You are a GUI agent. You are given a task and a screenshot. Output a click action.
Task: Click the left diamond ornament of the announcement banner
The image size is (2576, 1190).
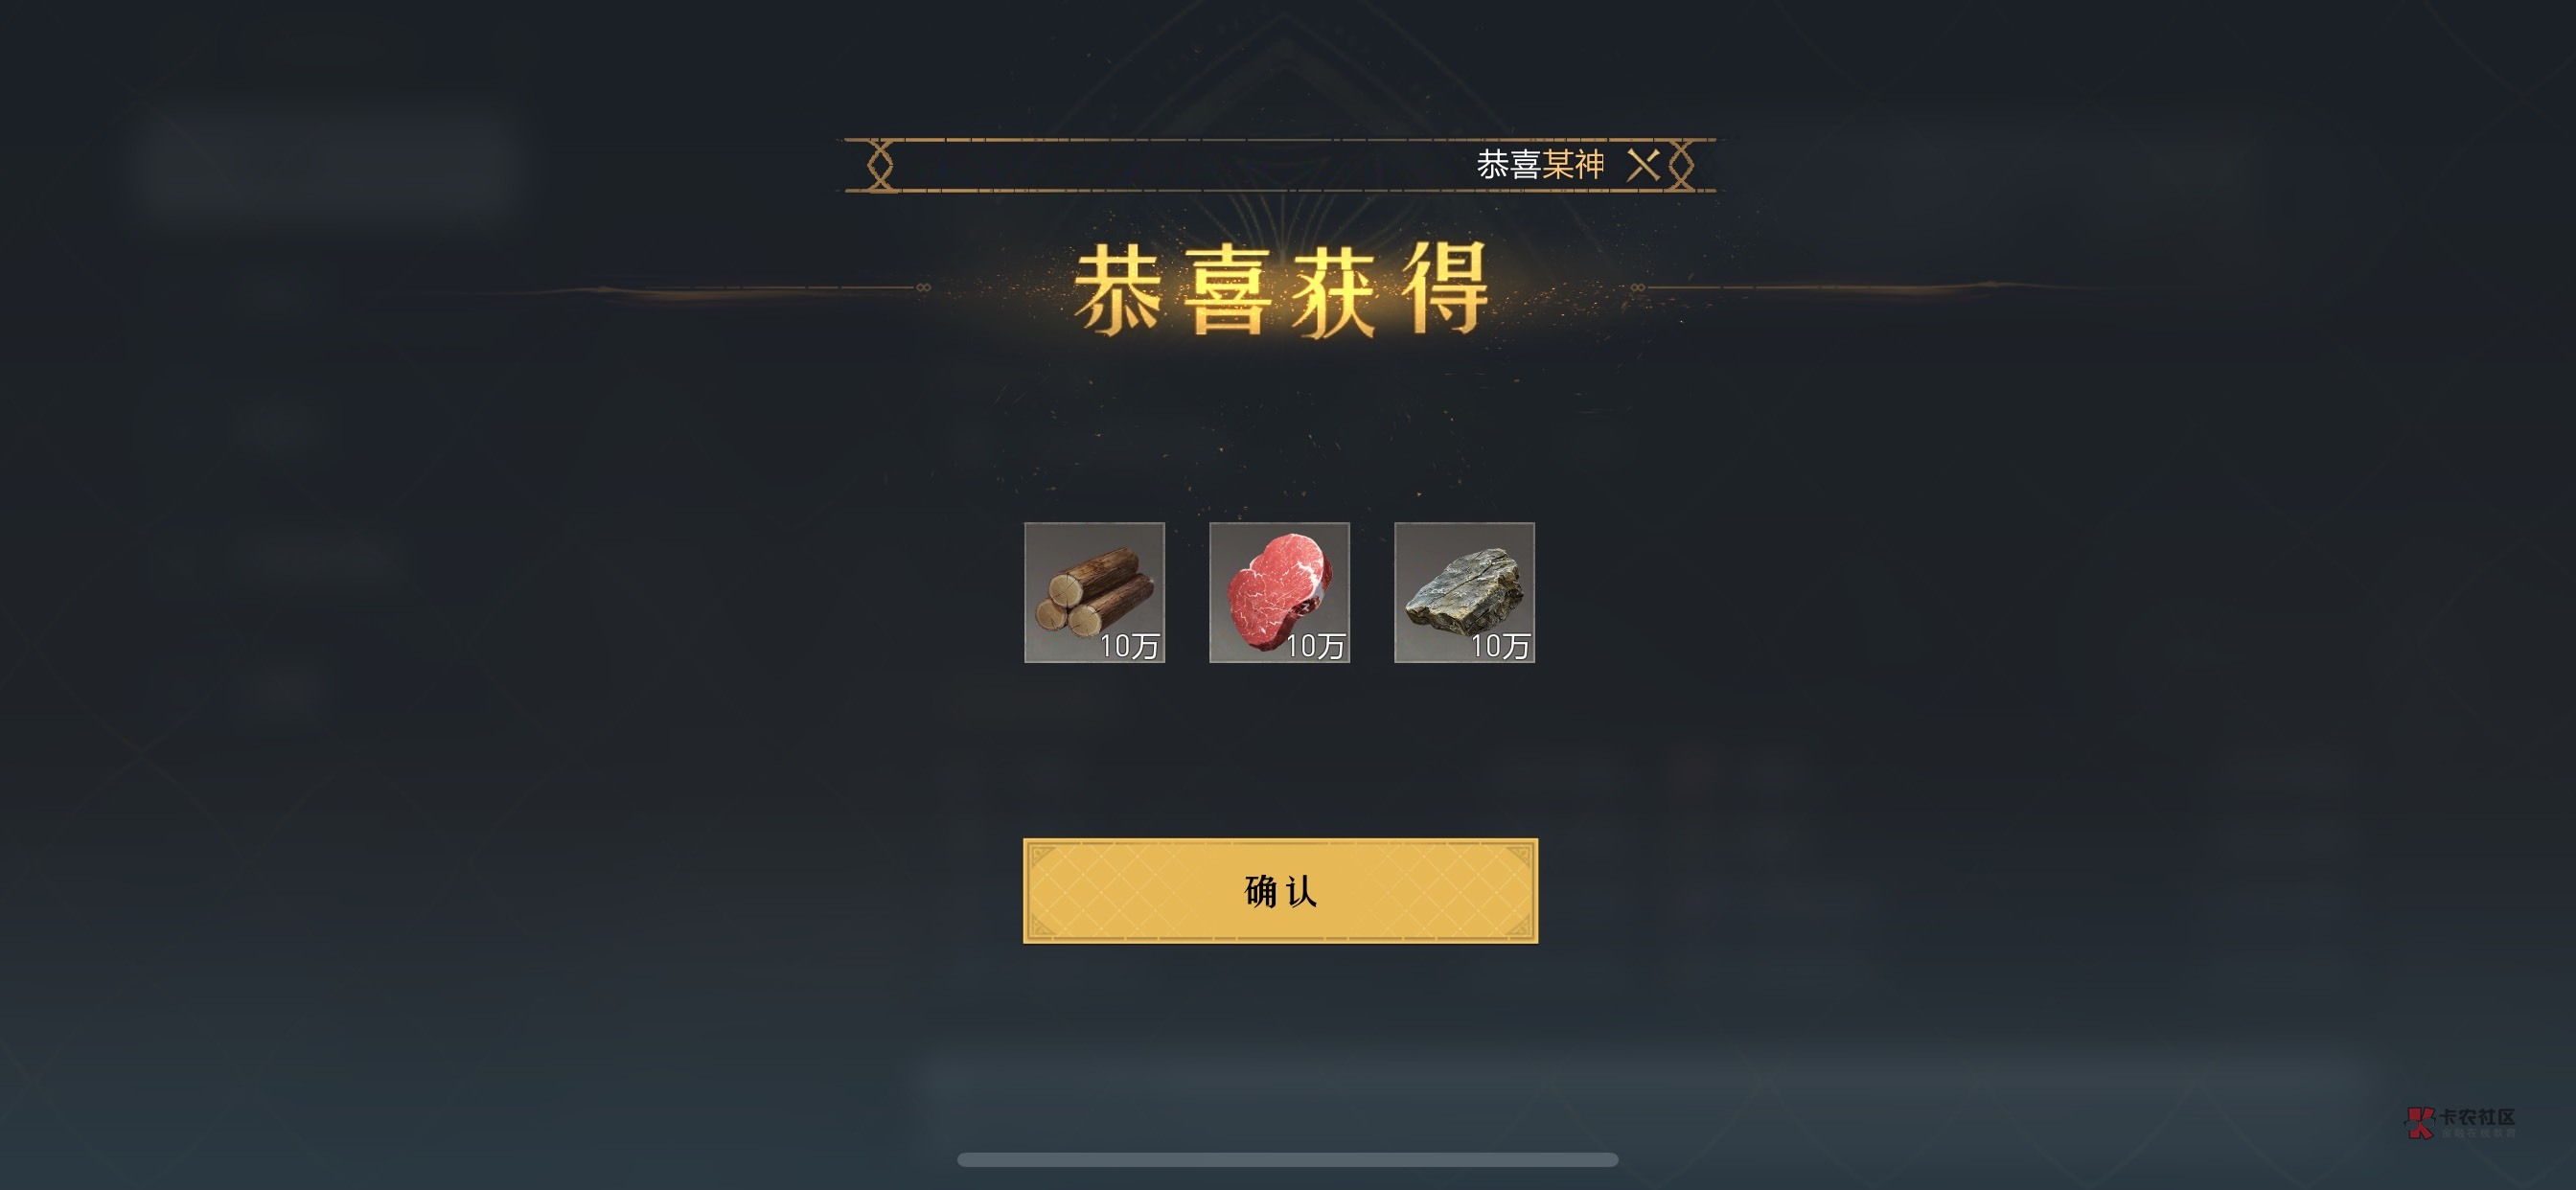pyautogui.click(x=880, y=165)
